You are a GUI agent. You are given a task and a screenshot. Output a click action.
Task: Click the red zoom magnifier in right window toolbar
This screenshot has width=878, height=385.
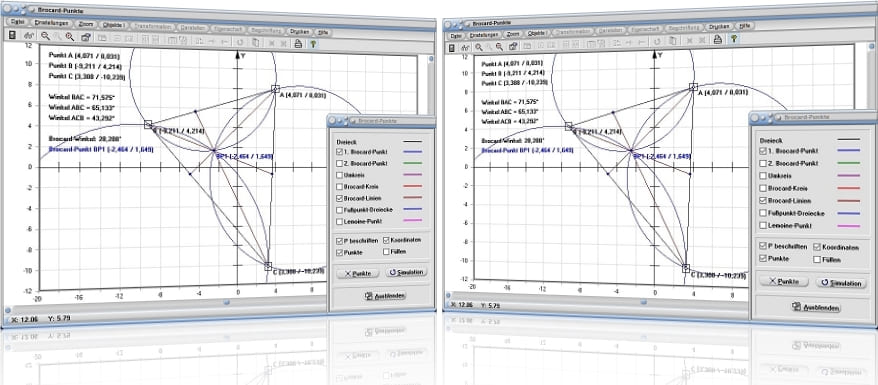pos(499,47)
